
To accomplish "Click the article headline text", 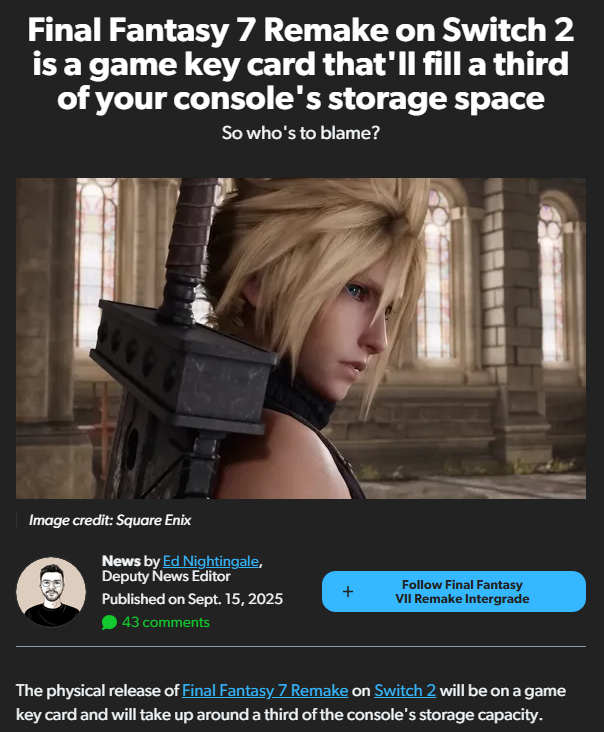I will pos(301,63).
